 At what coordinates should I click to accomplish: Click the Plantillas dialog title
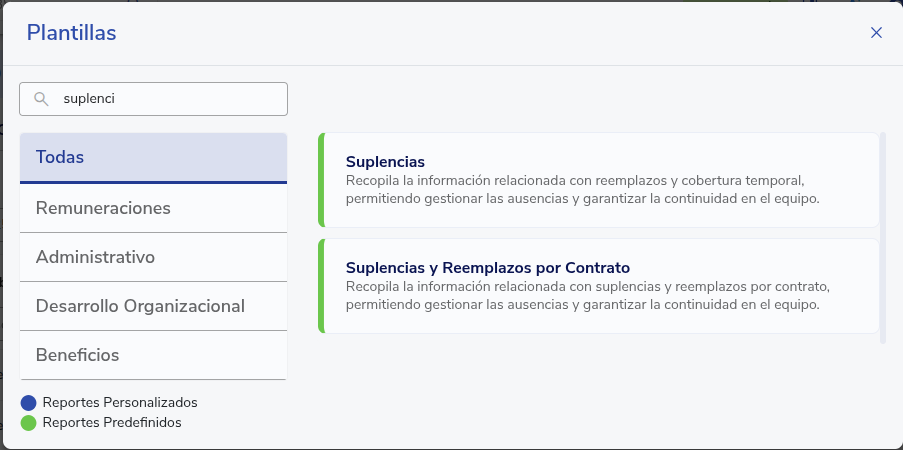point(72,33)
